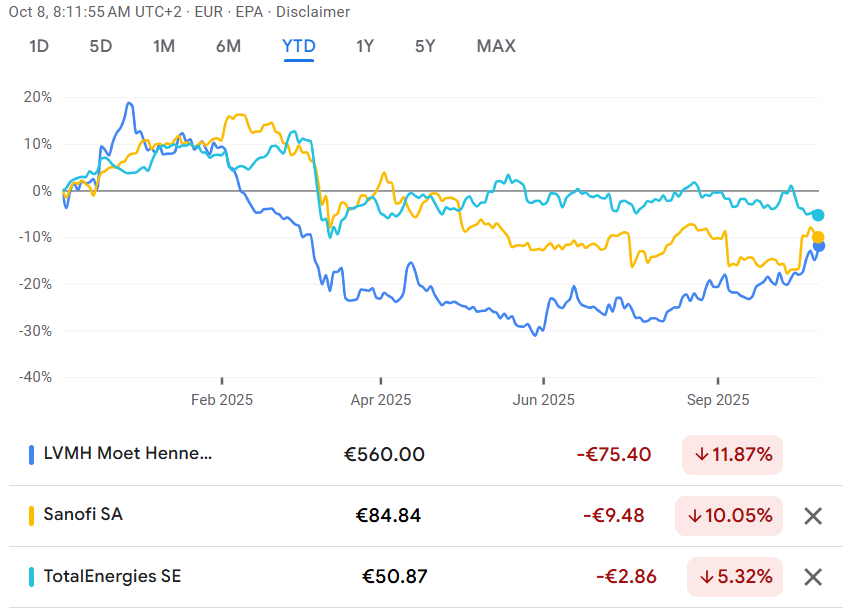Remove TotalEnergies SE from comparison
The image size is (851, 612).
[813, 577]
